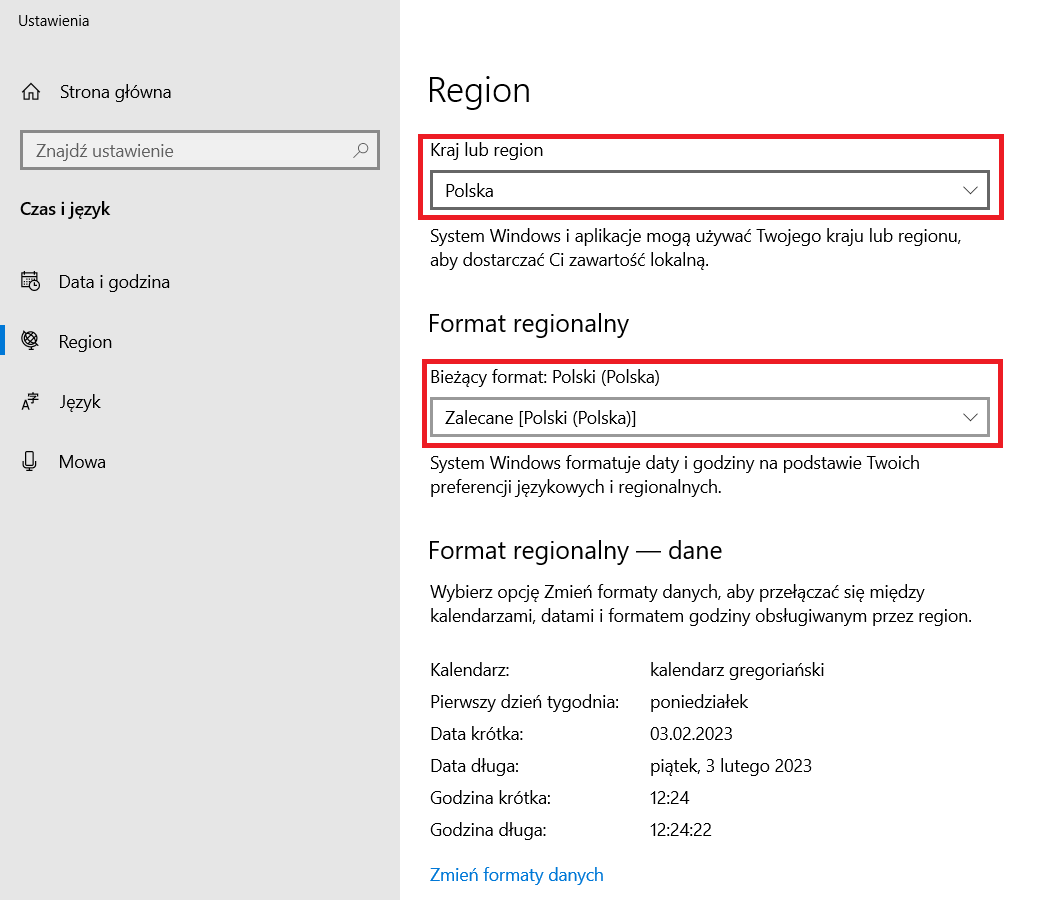Click the Ustawienia window title
This screenshot has height=900, width=1052.
(x=54, y=21)
